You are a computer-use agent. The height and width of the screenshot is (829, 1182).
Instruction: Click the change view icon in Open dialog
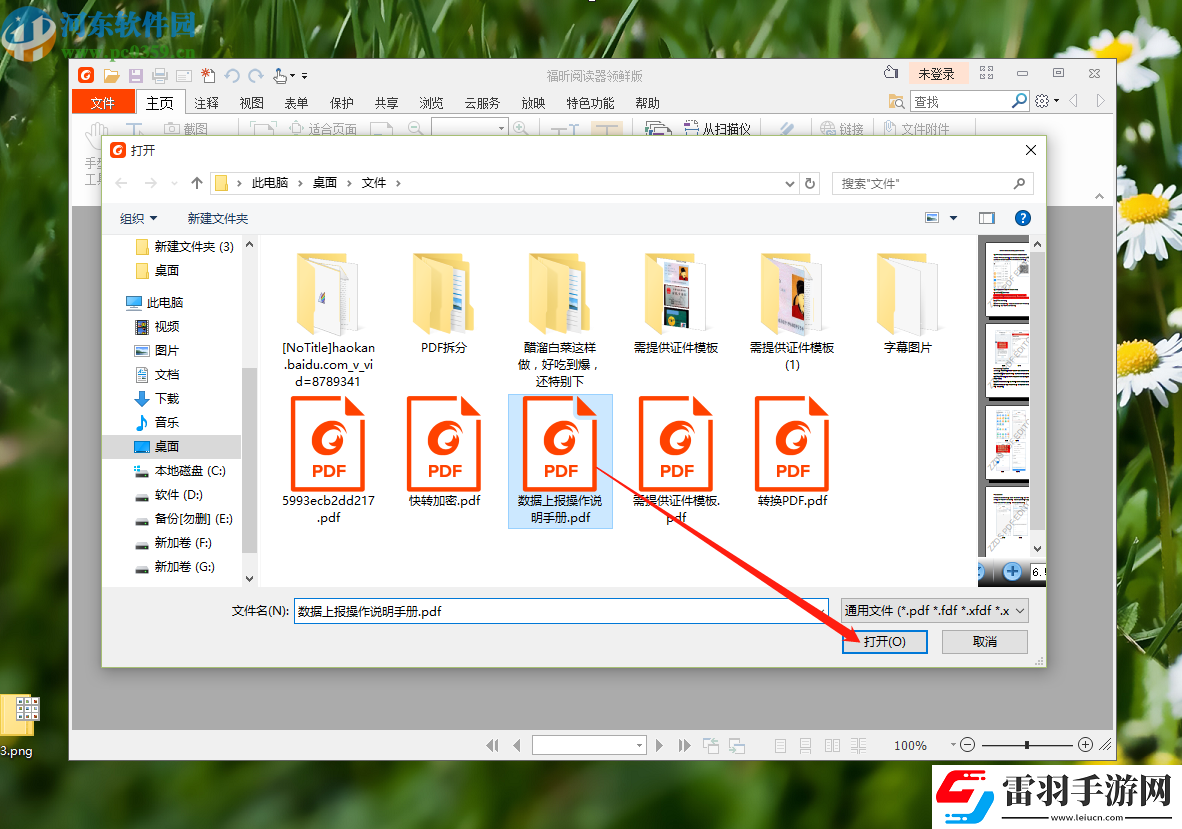tap(932, 218)
